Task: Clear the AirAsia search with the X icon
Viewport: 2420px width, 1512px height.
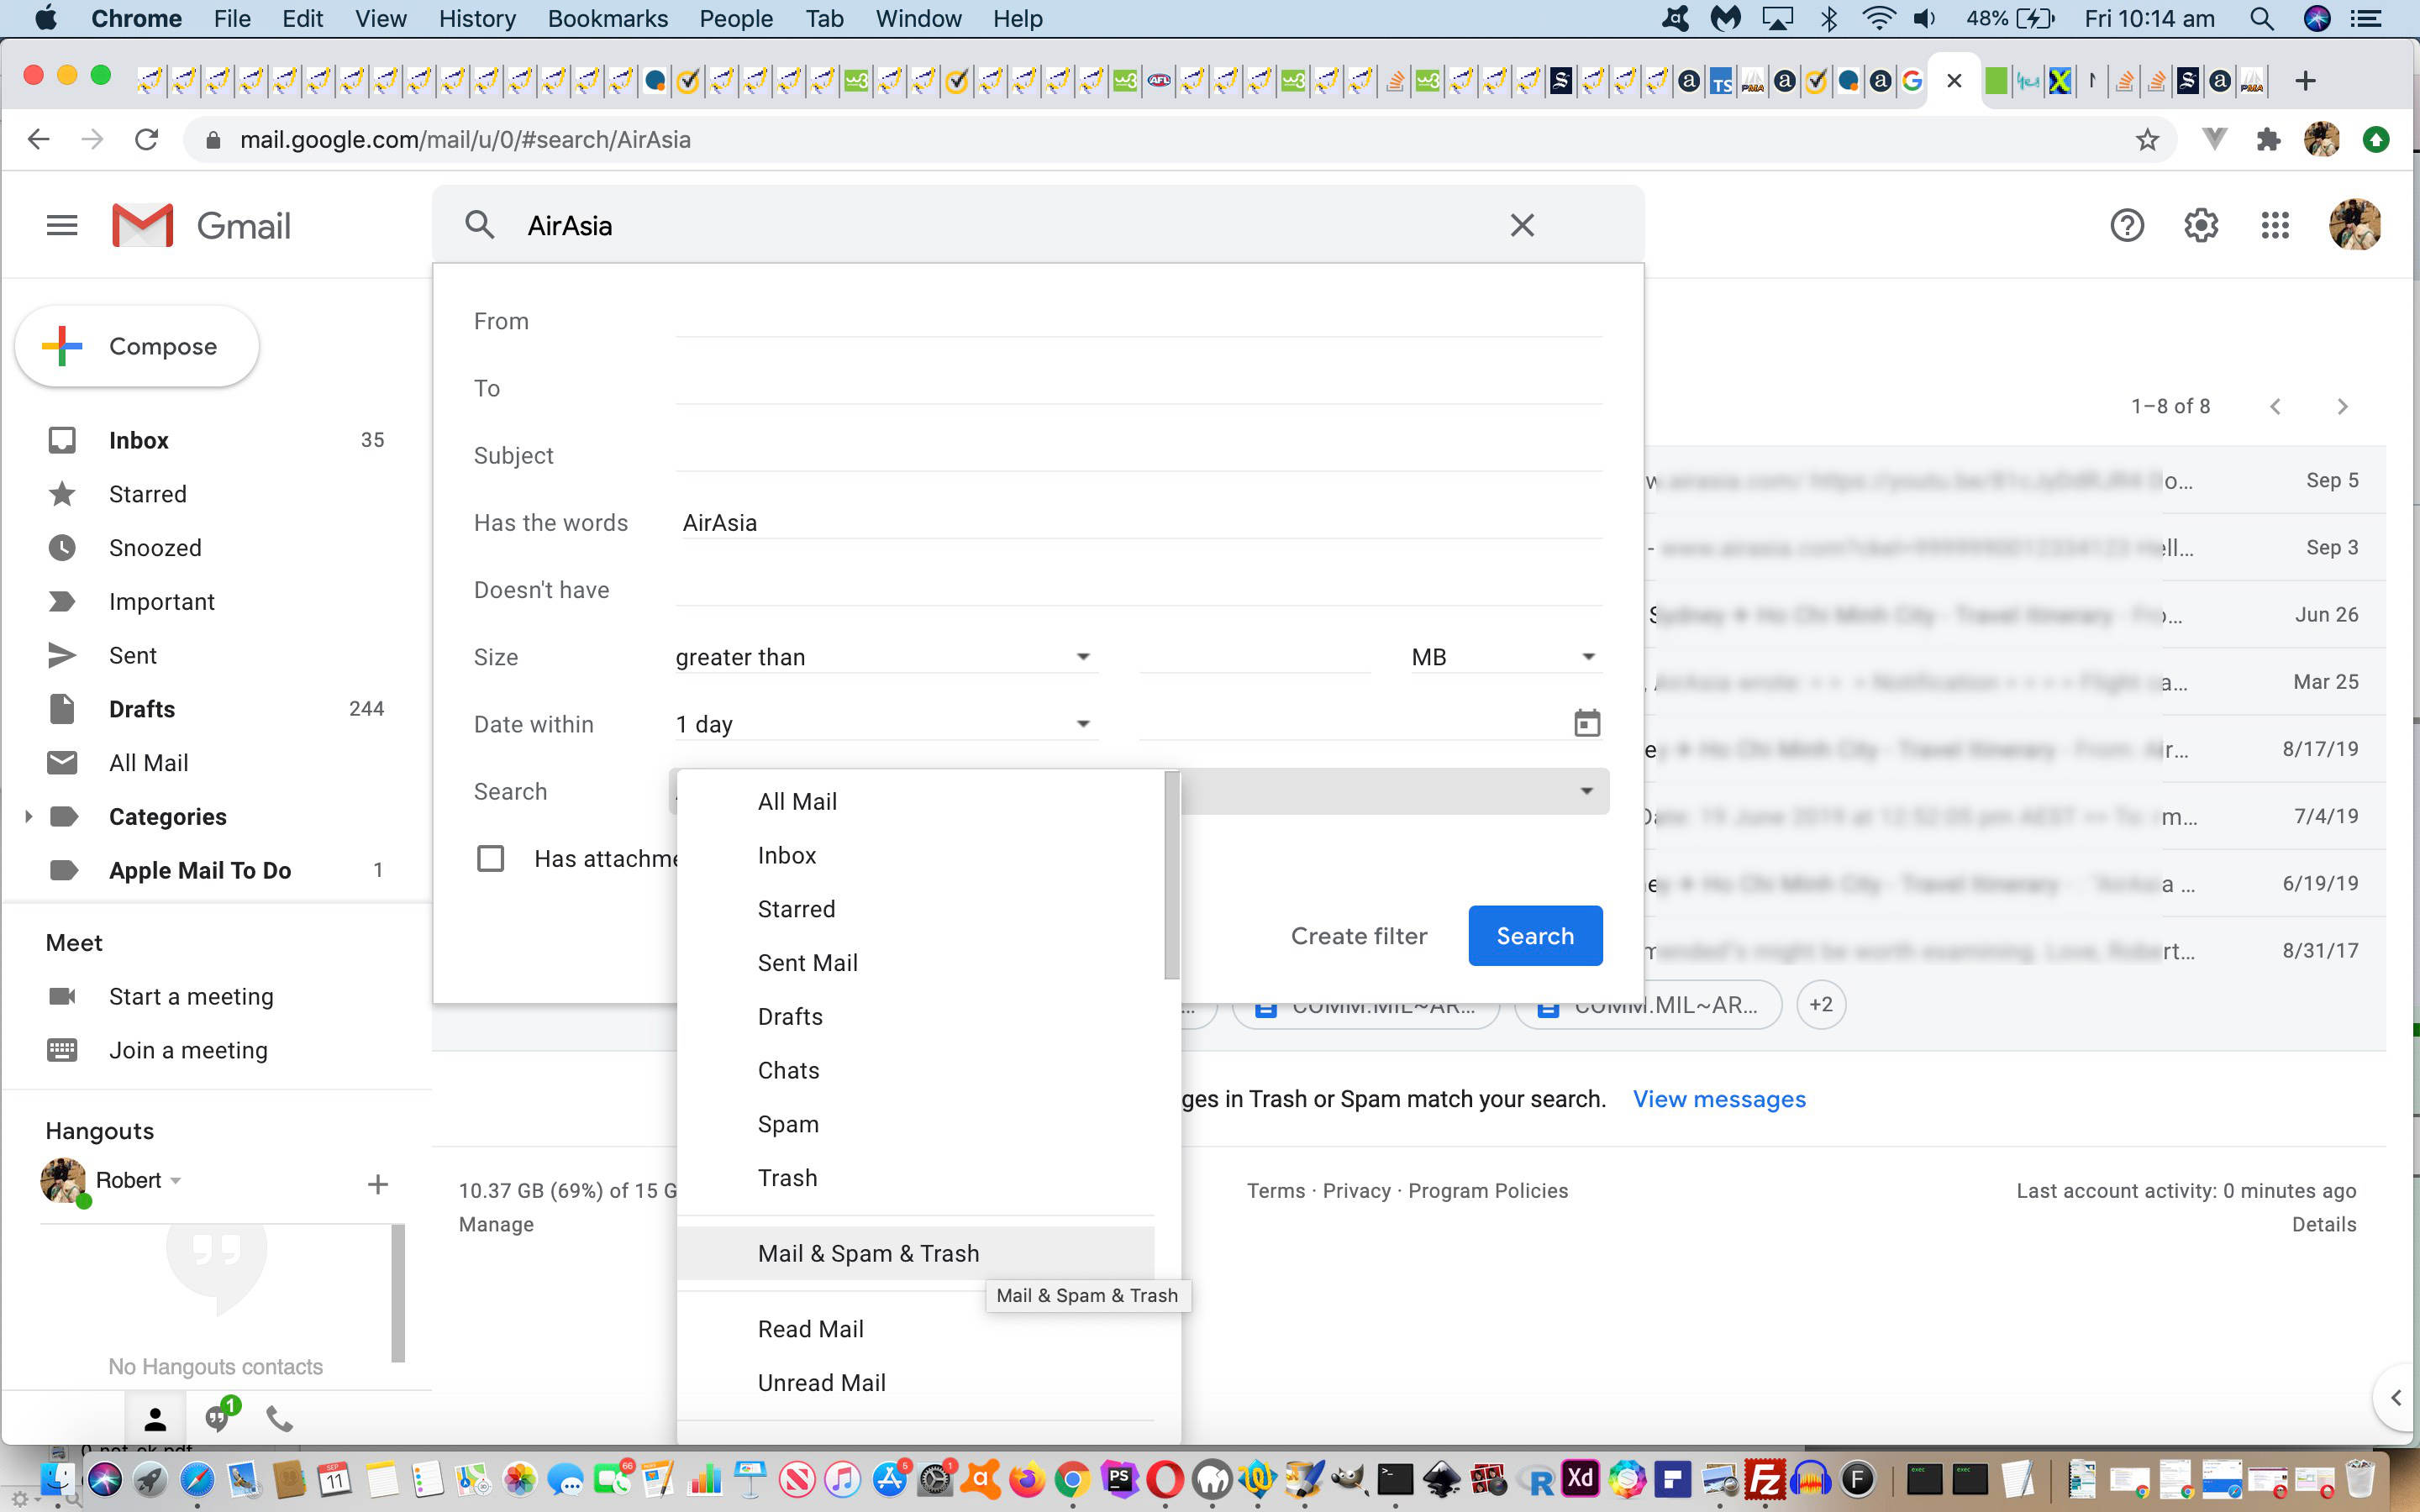Action: pyautogui.click(x=1522, y=225)
